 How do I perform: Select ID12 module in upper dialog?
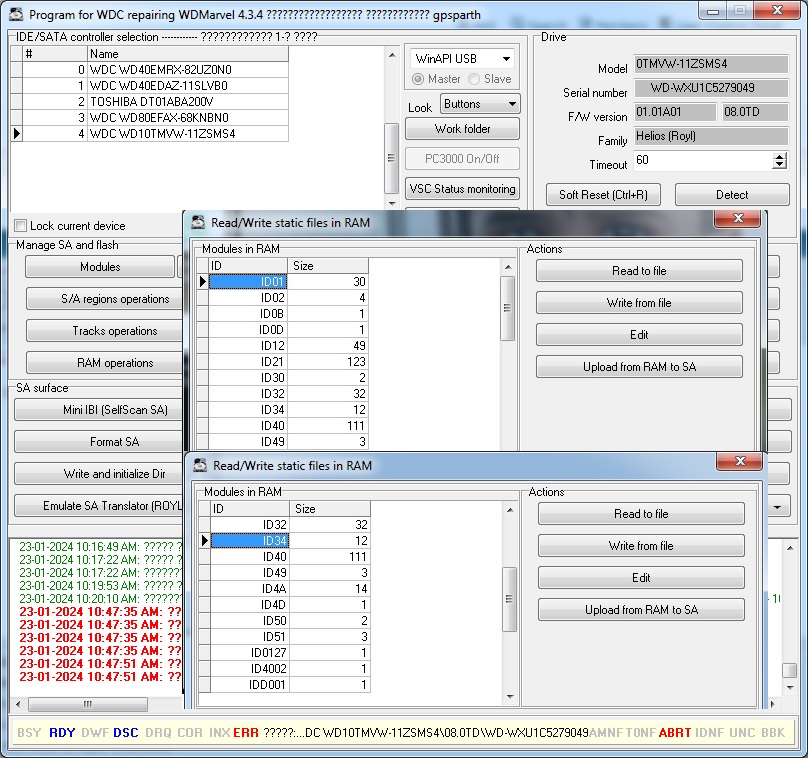(282, 345)
